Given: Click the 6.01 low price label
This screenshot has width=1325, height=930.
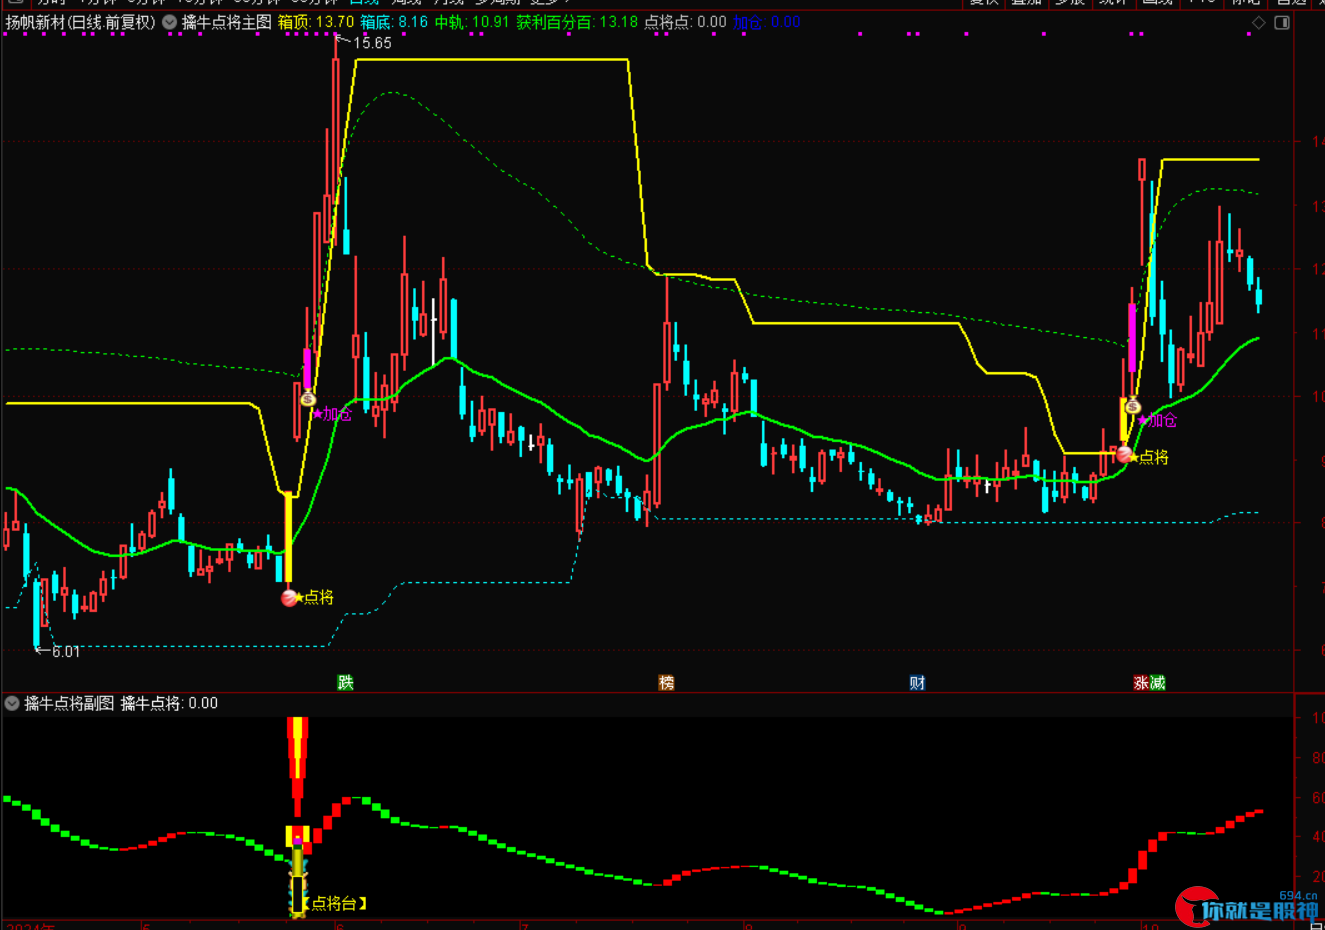Looking at the screenshot, I should pos(66,652).
